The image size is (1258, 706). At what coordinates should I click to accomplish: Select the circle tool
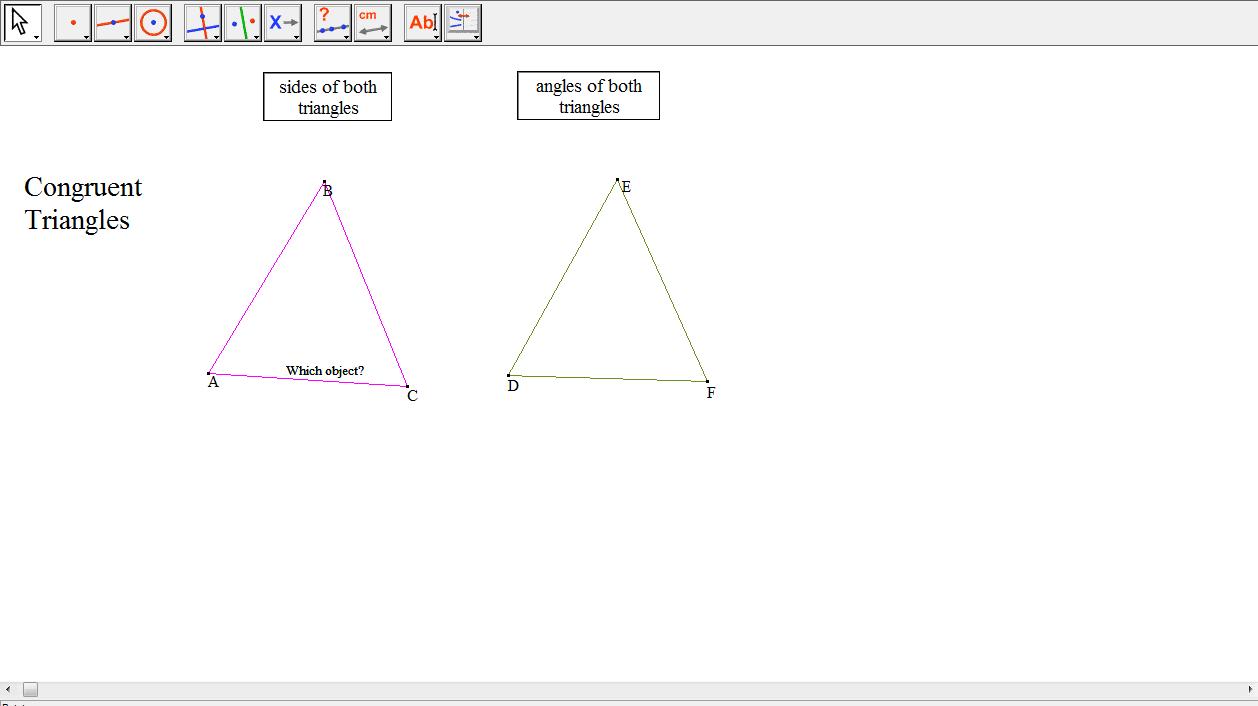click(x=153, y=21)
